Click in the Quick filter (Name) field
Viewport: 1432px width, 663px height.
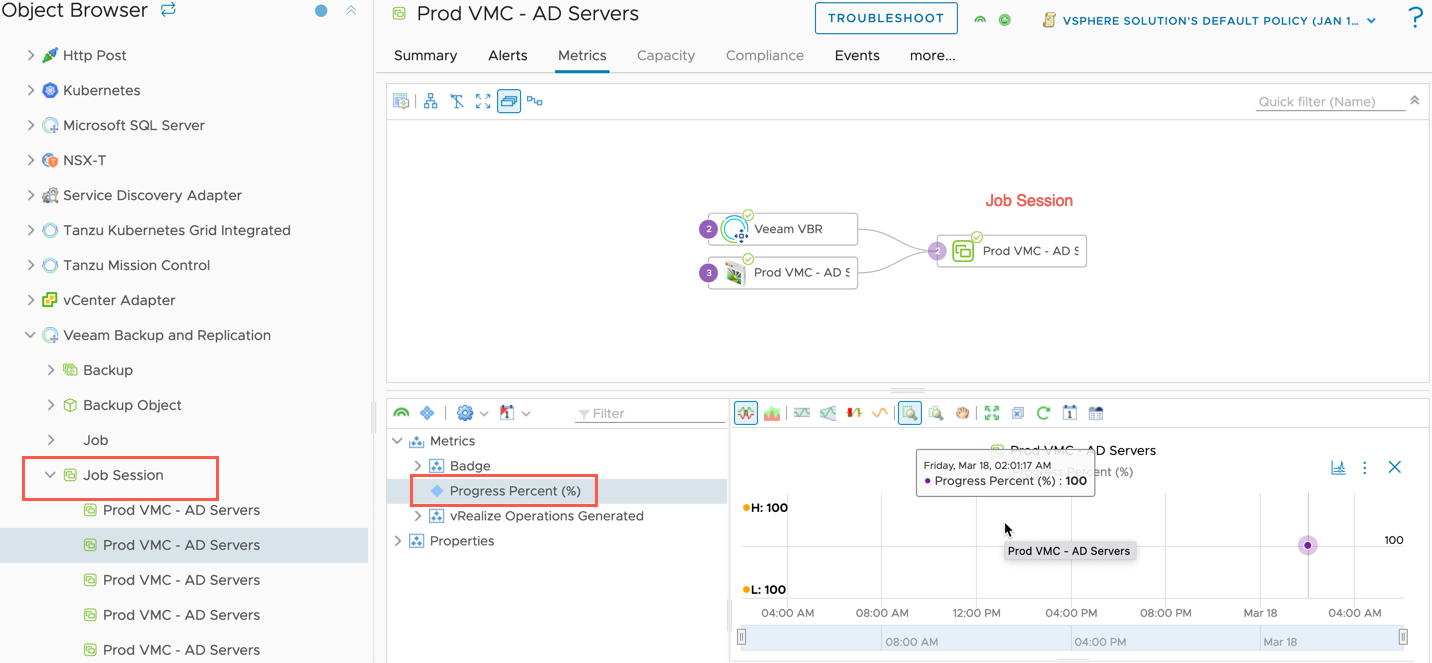1330,101
